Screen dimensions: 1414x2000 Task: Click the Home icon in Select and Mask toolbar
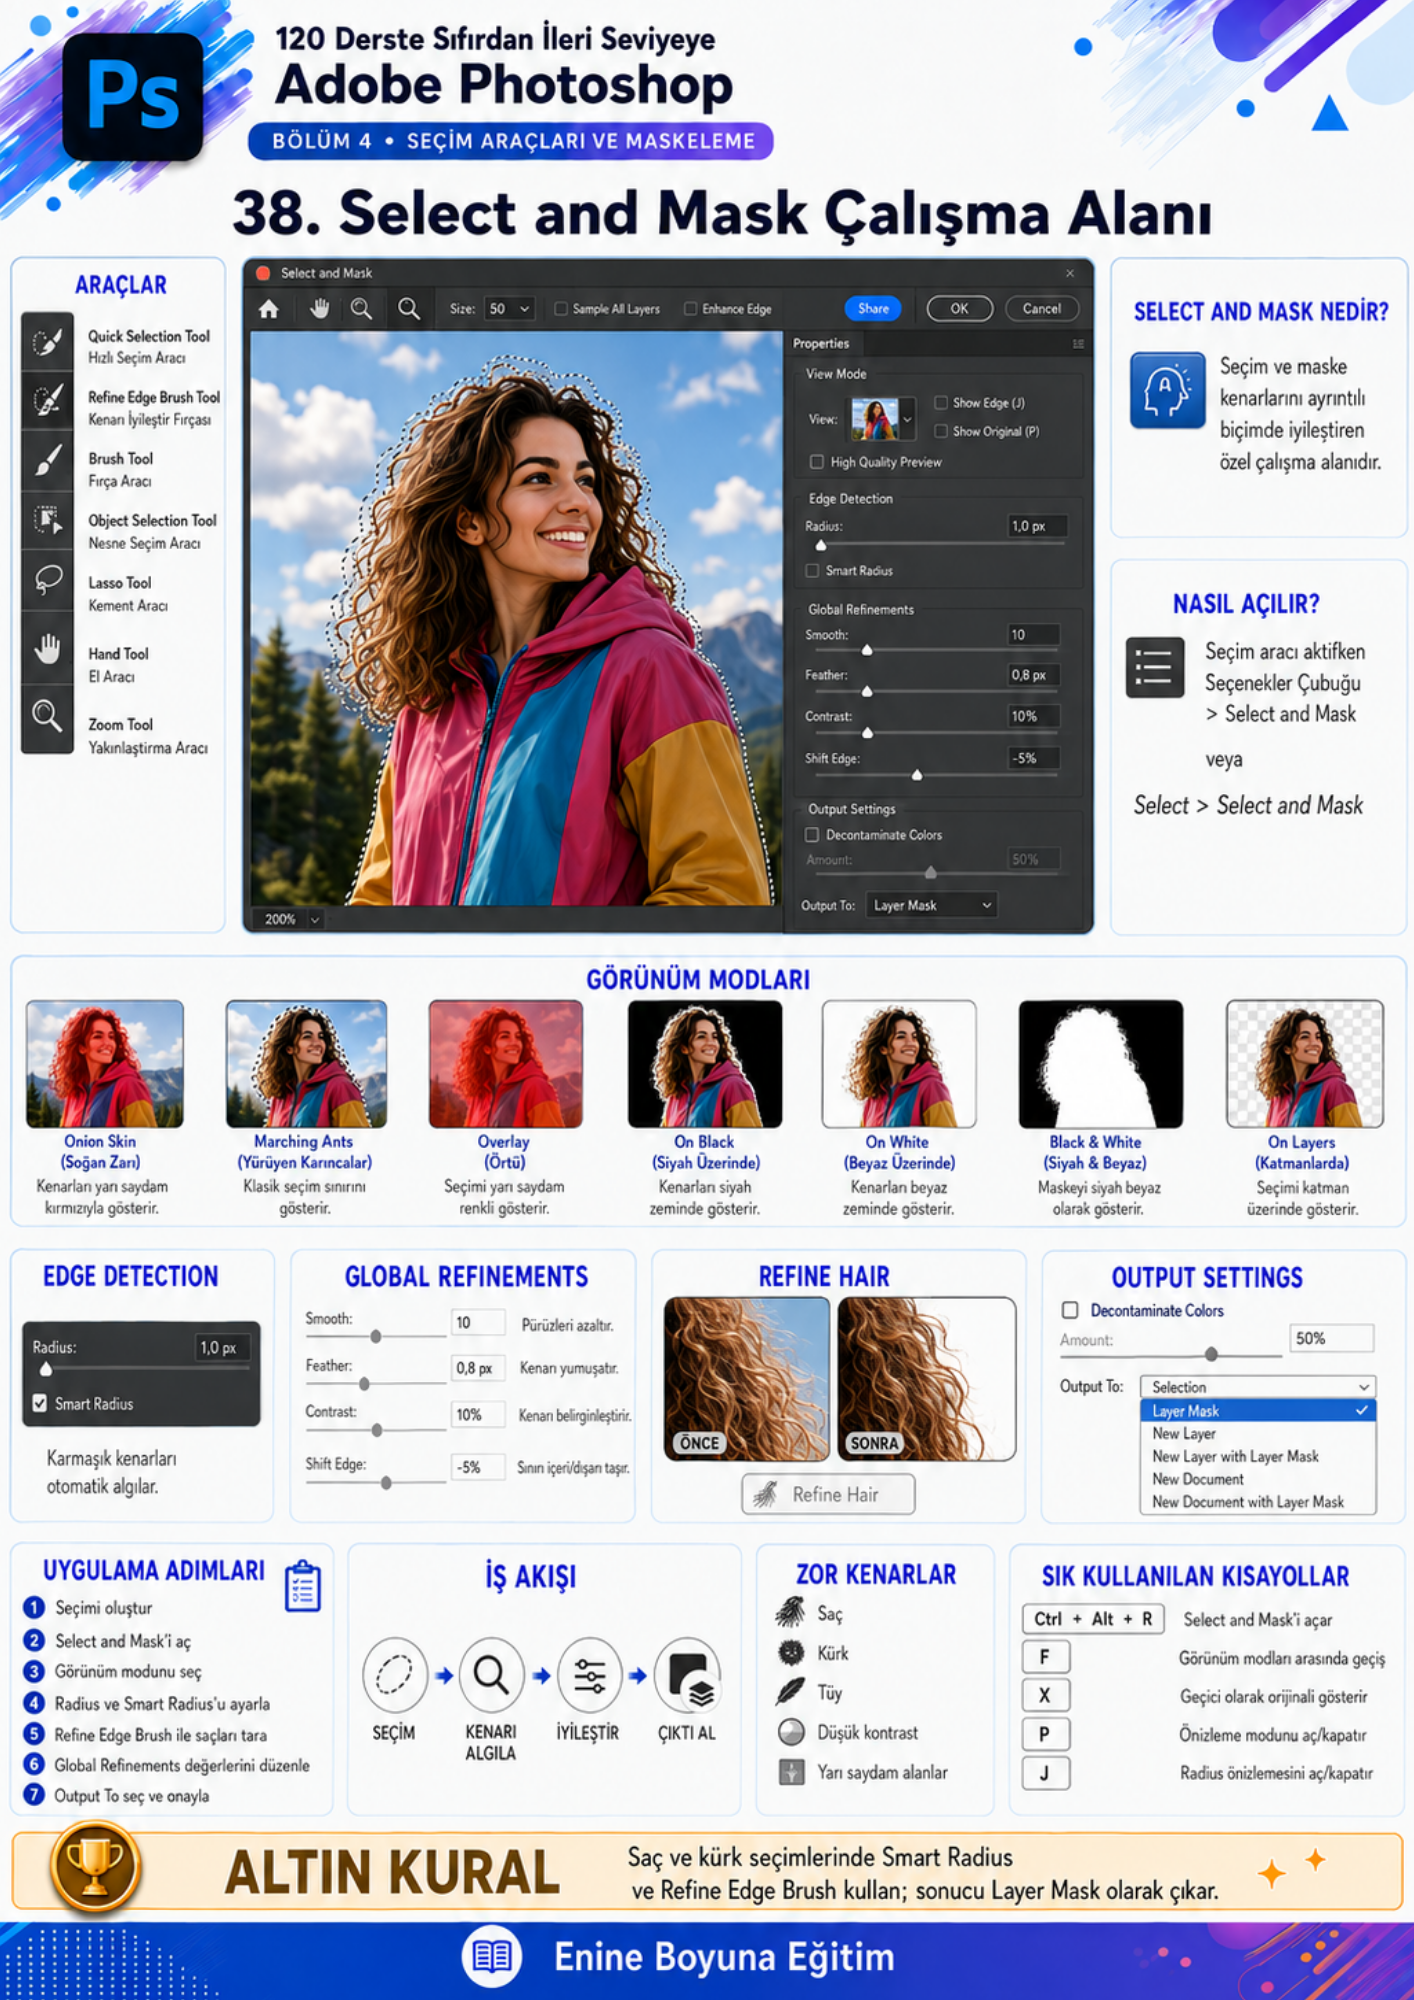269,309
